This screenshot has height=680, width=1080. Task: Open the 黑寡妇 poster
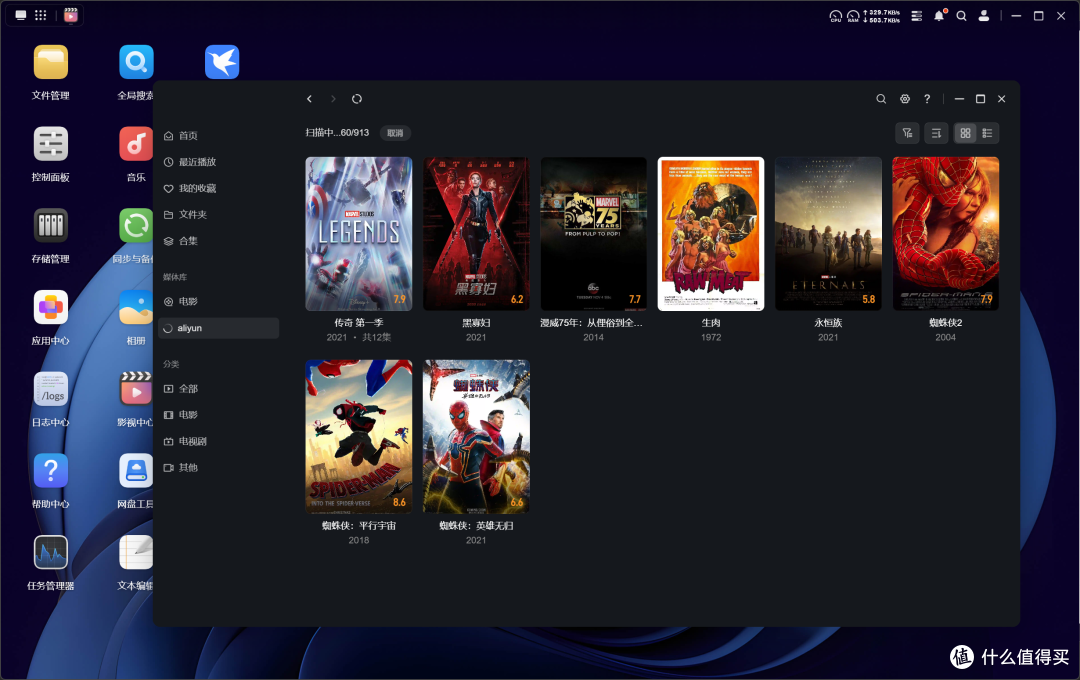[x=476, y=234]
